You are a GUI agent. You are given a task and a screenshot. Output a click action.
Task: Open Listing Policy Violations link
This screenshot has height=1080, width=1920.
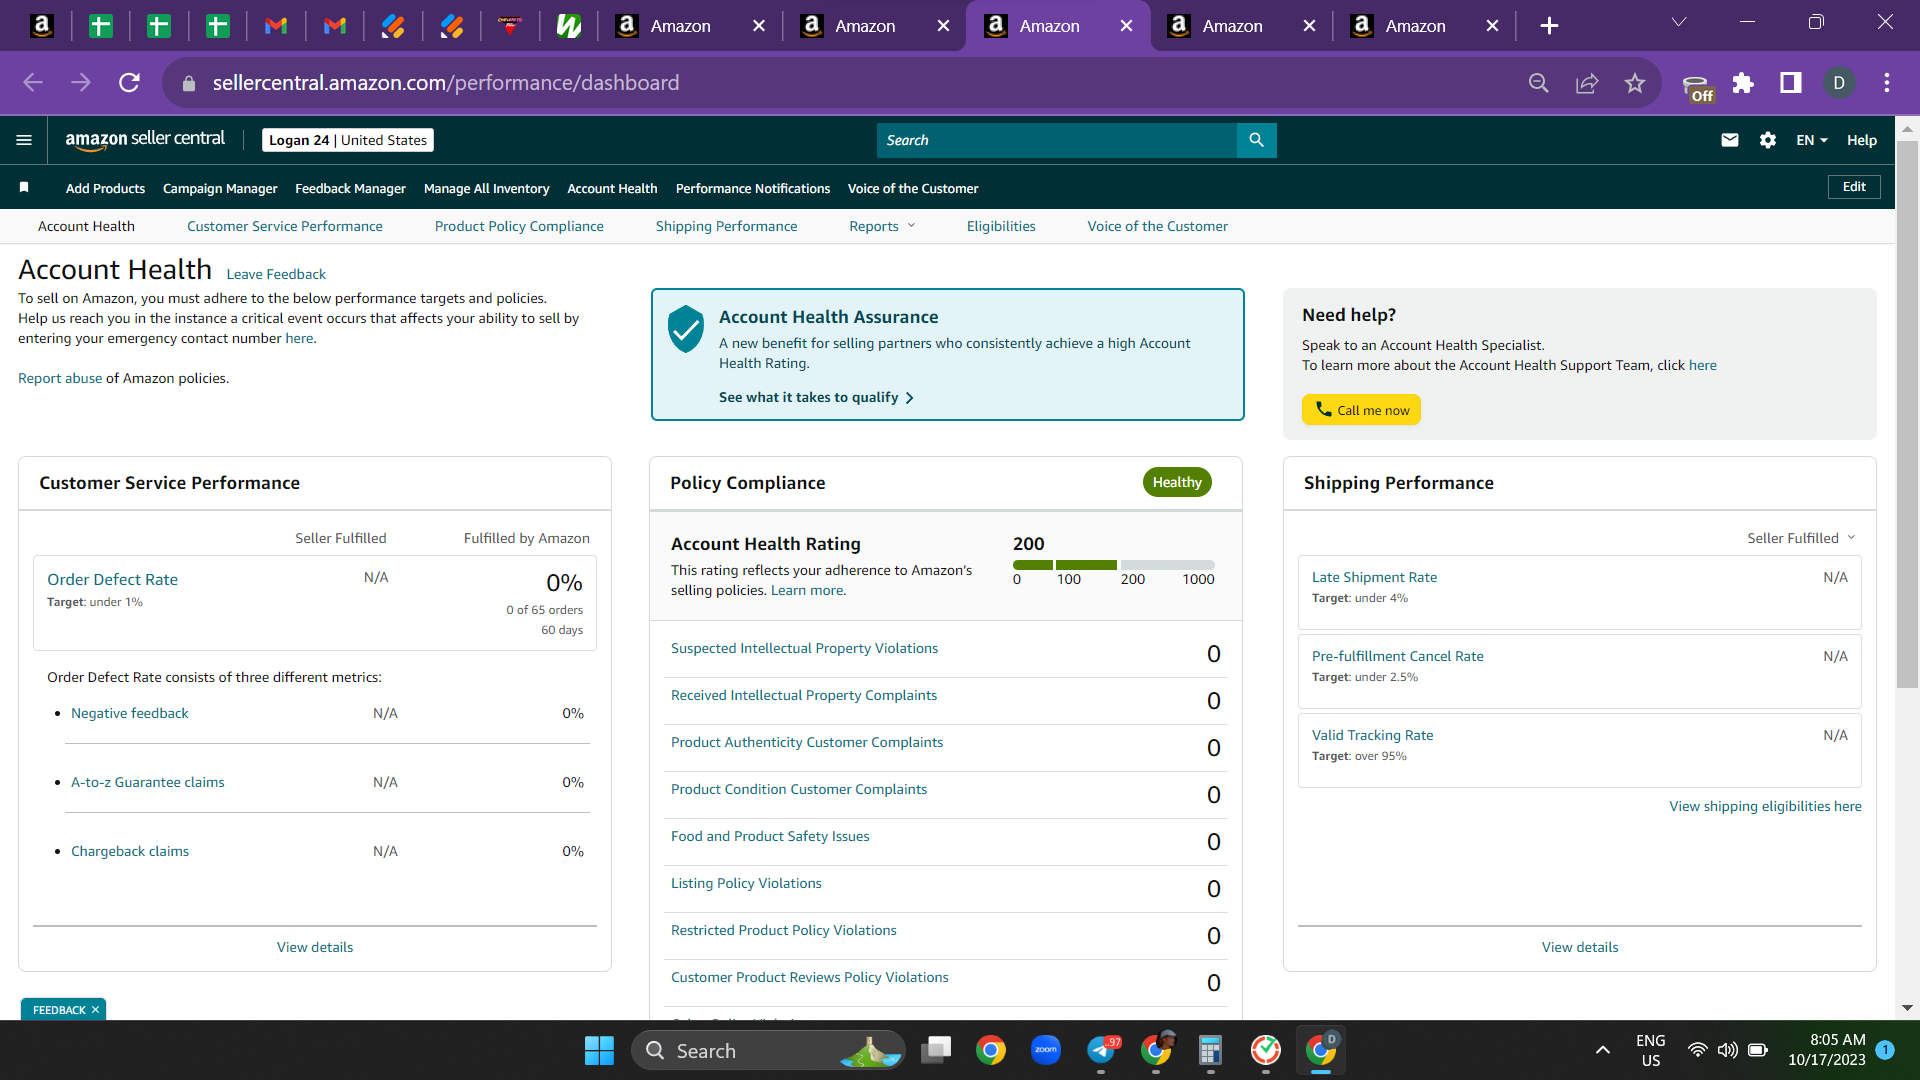click(x=746, y=883)
